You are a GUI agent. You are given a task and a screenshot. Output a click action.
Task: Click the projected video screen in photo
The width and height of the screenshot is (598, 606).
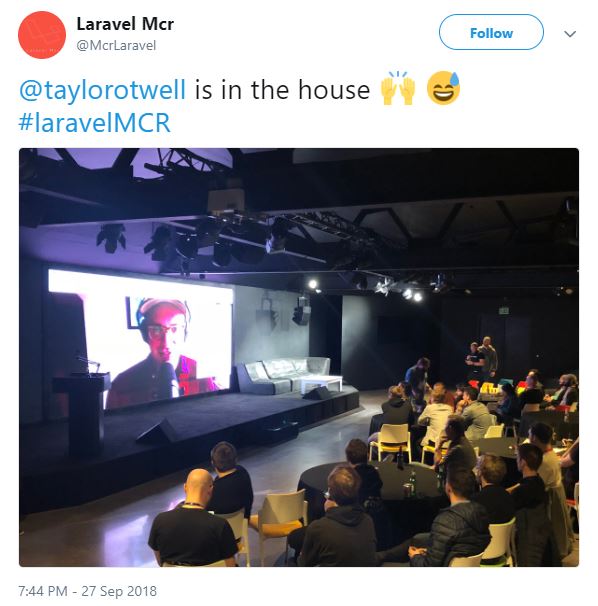pos(141,338)
